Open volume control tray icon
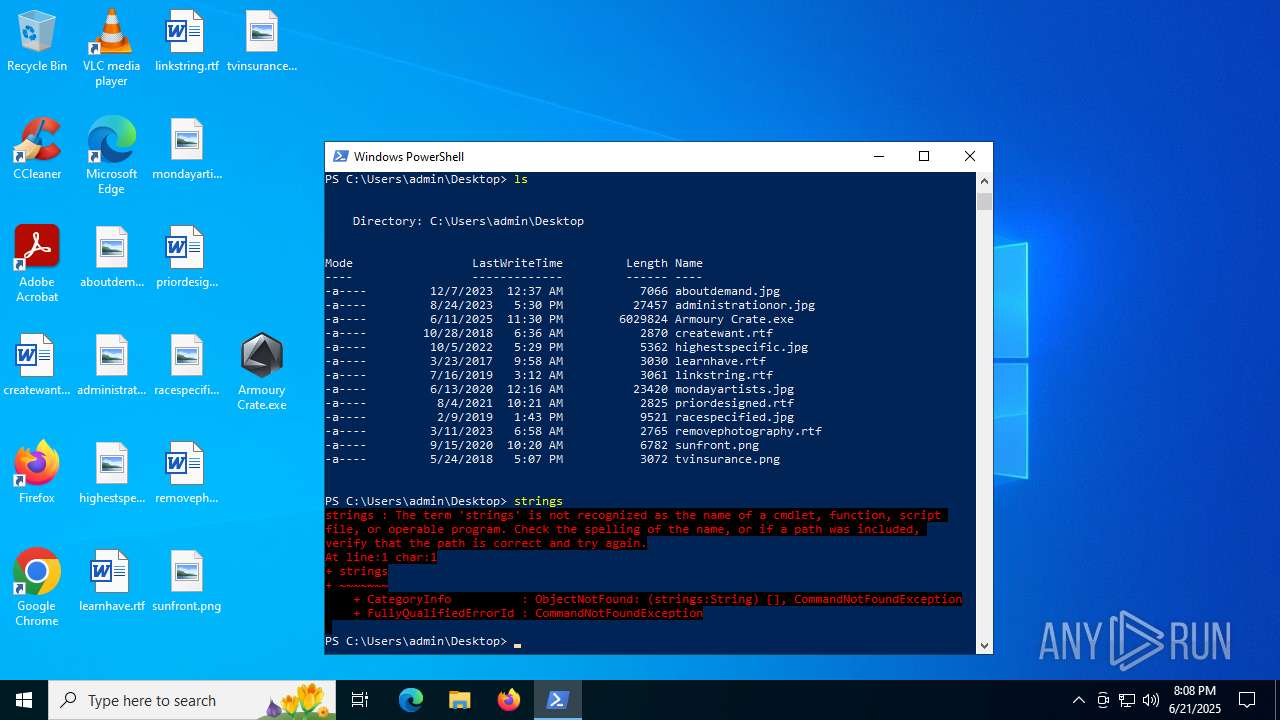1280x720 pixels. [1151, 700]
